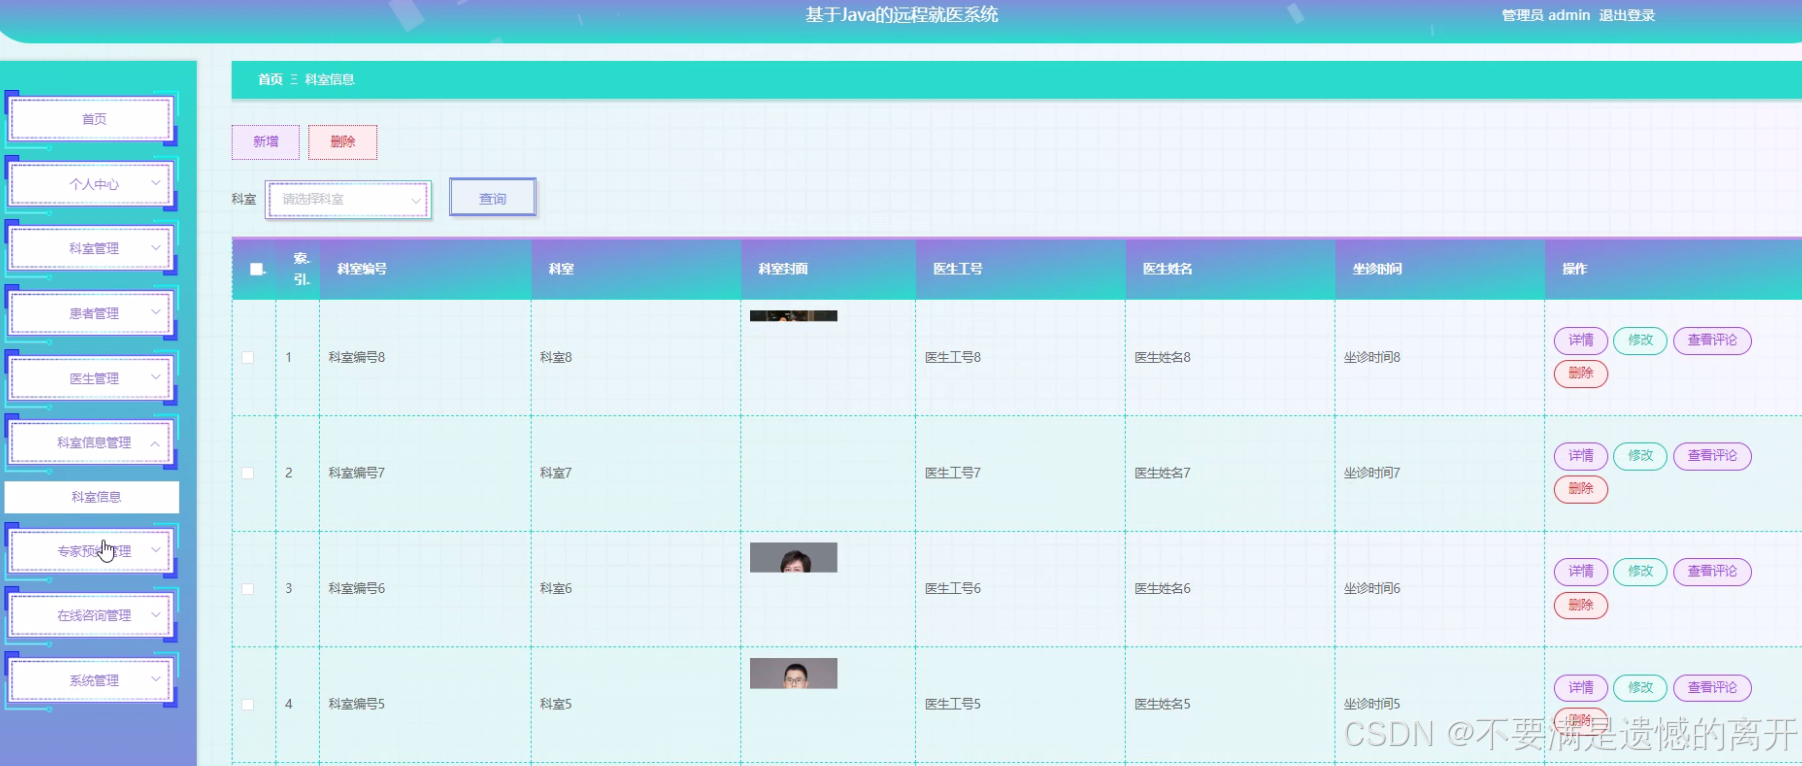Open 详情 for 科室编号8 row
This screenshot has width=1802, height=766.
tap(1581, 340)
